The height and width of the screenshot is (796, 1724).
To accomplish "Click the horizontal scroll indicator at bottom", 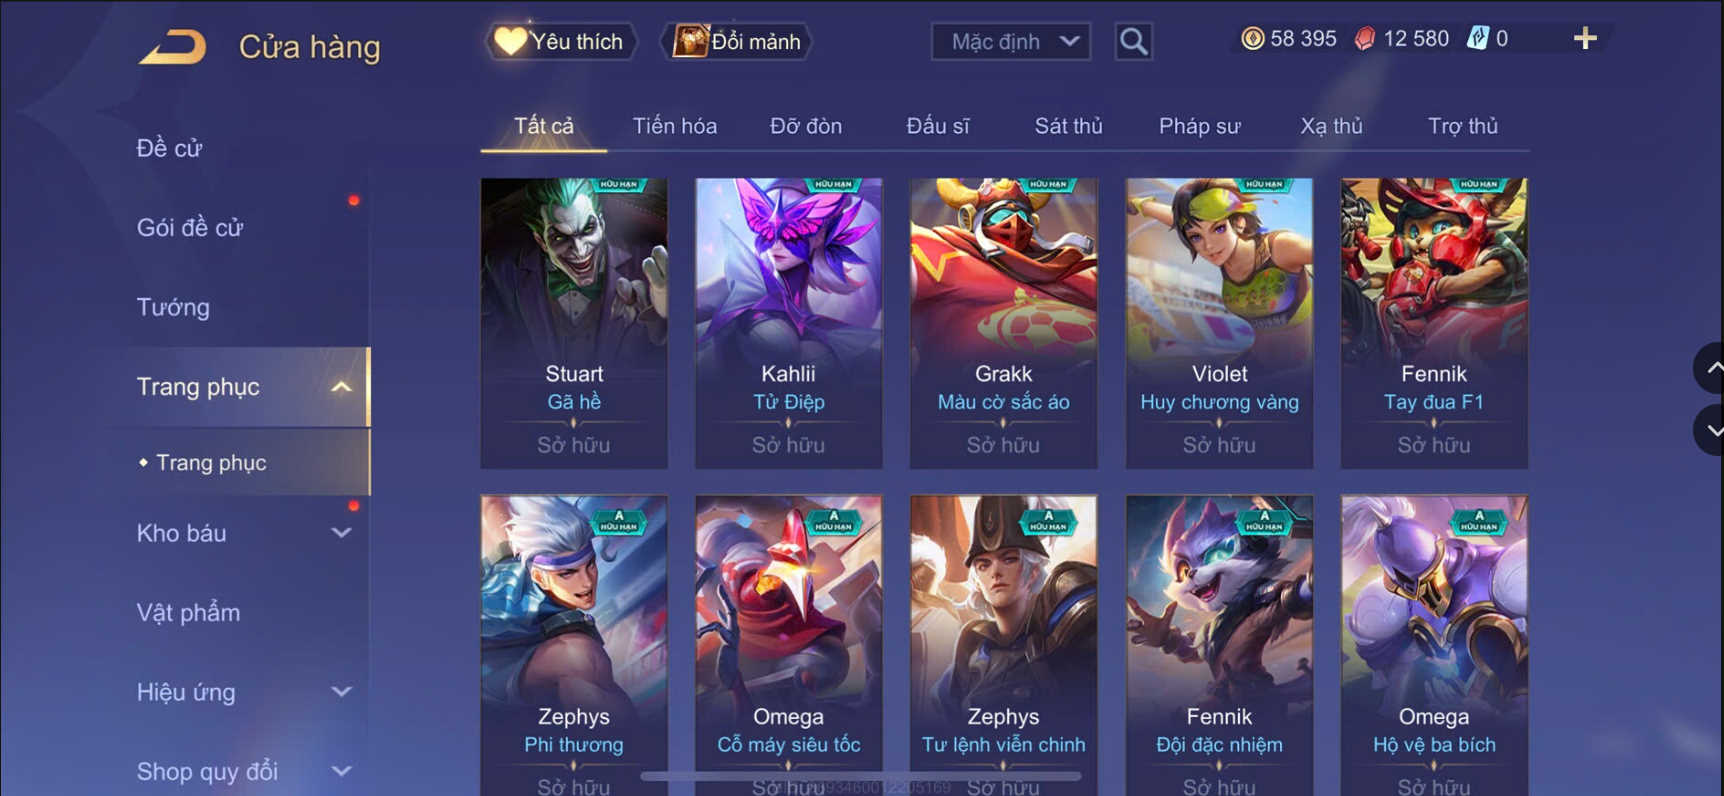I will pos(860,776).
